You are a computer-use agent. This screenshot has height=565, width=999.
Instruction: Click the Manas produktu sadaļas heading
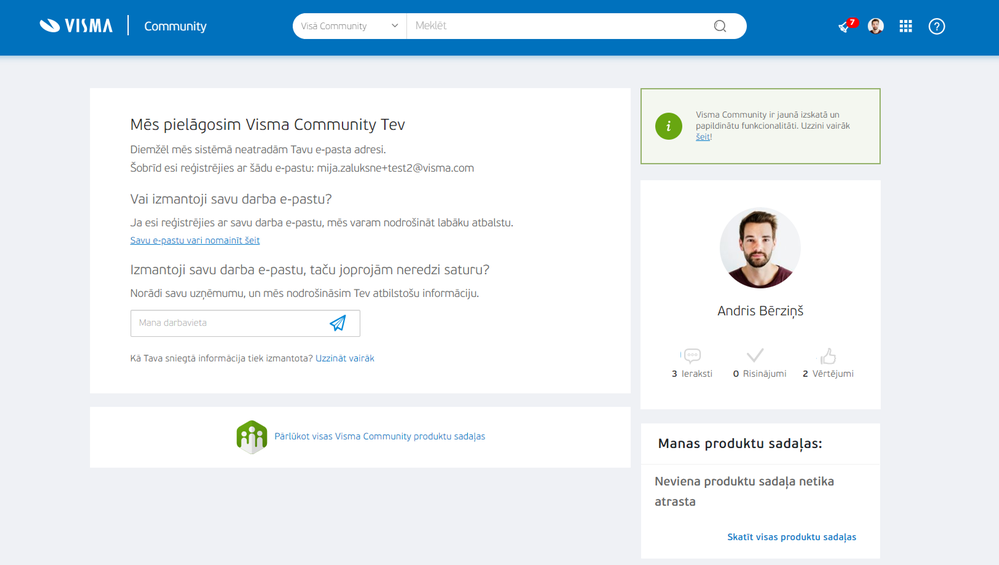point(740,443)
